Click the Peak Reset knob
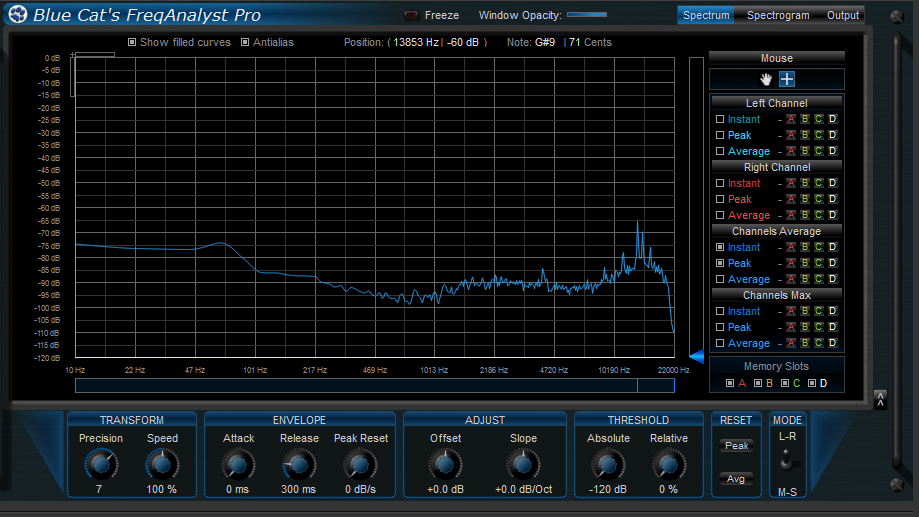This screenshot has height=517, width=919. tap(360, 465)
